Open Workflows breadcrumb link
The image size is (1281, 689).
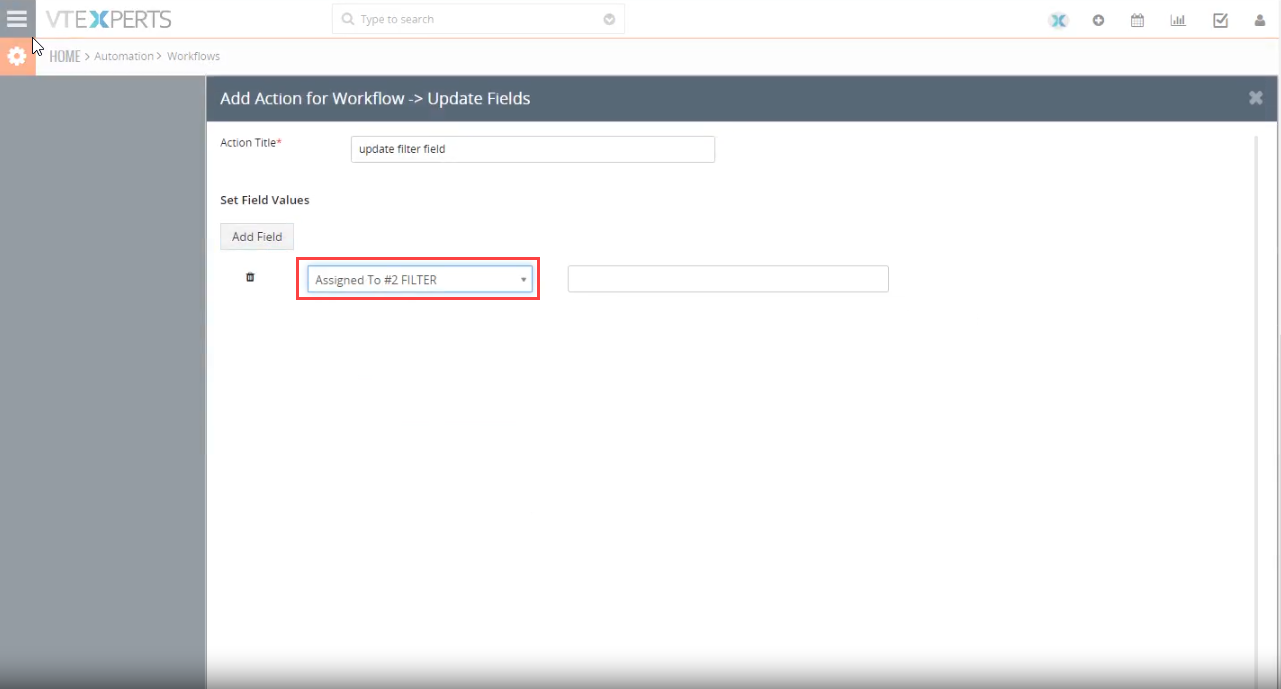[193, 56]
